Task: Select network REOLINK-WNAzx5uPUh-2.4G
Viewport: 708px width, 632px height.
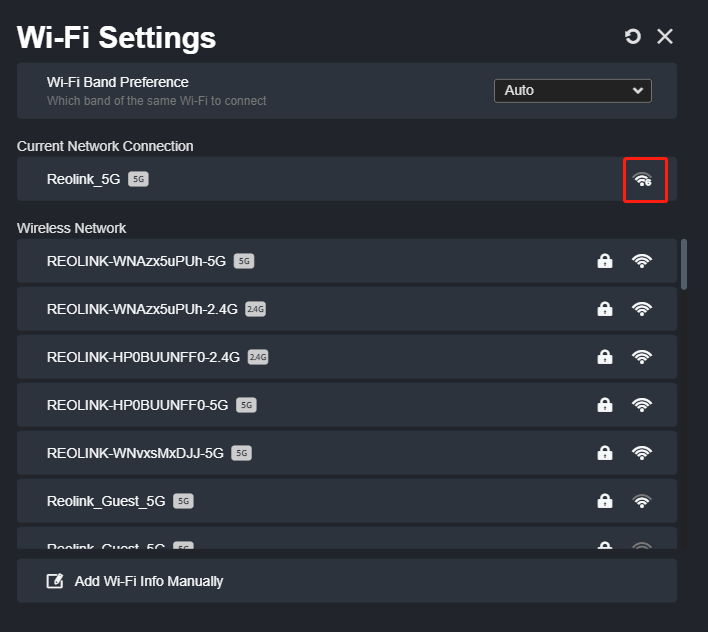Action: coord(347,309)
